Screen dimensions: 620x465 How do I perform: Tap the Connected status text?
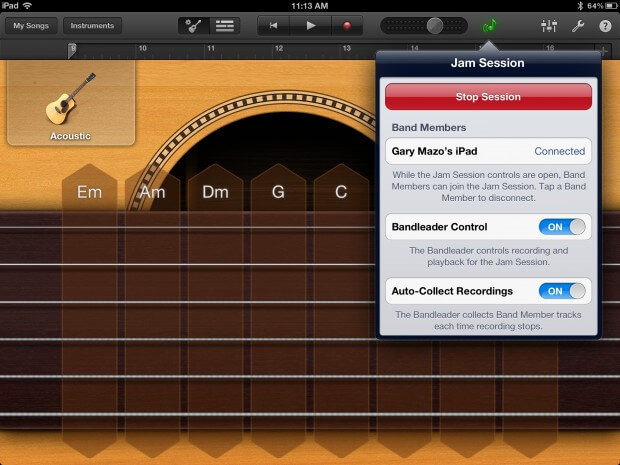tap(560, 151)
